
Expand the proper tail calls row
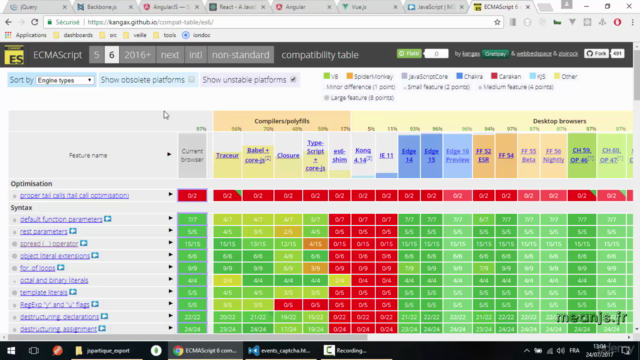170,194
